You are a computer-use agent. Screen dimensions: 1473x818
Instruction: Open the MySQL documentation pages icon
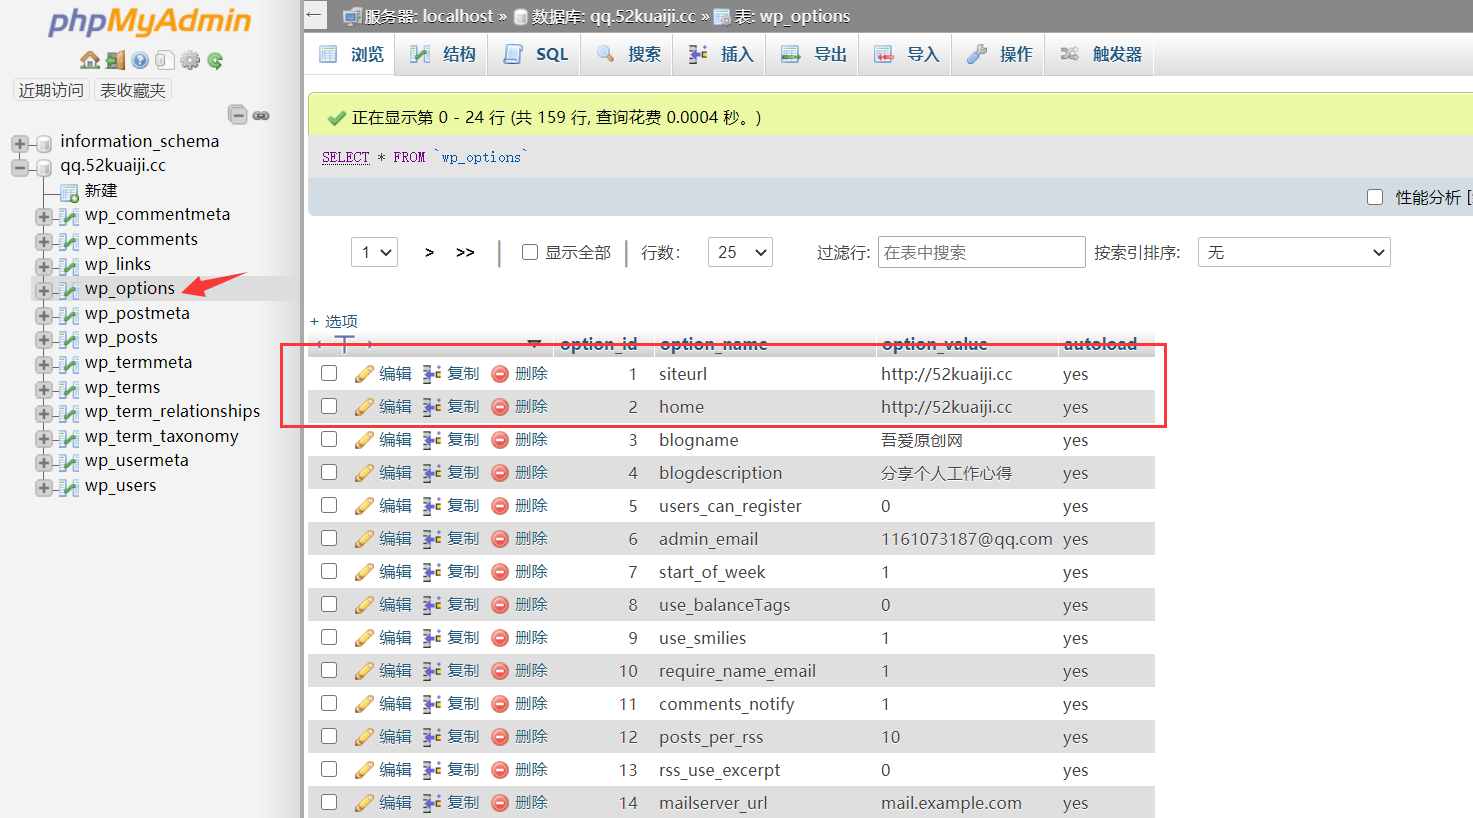click(x=165, y=60)
